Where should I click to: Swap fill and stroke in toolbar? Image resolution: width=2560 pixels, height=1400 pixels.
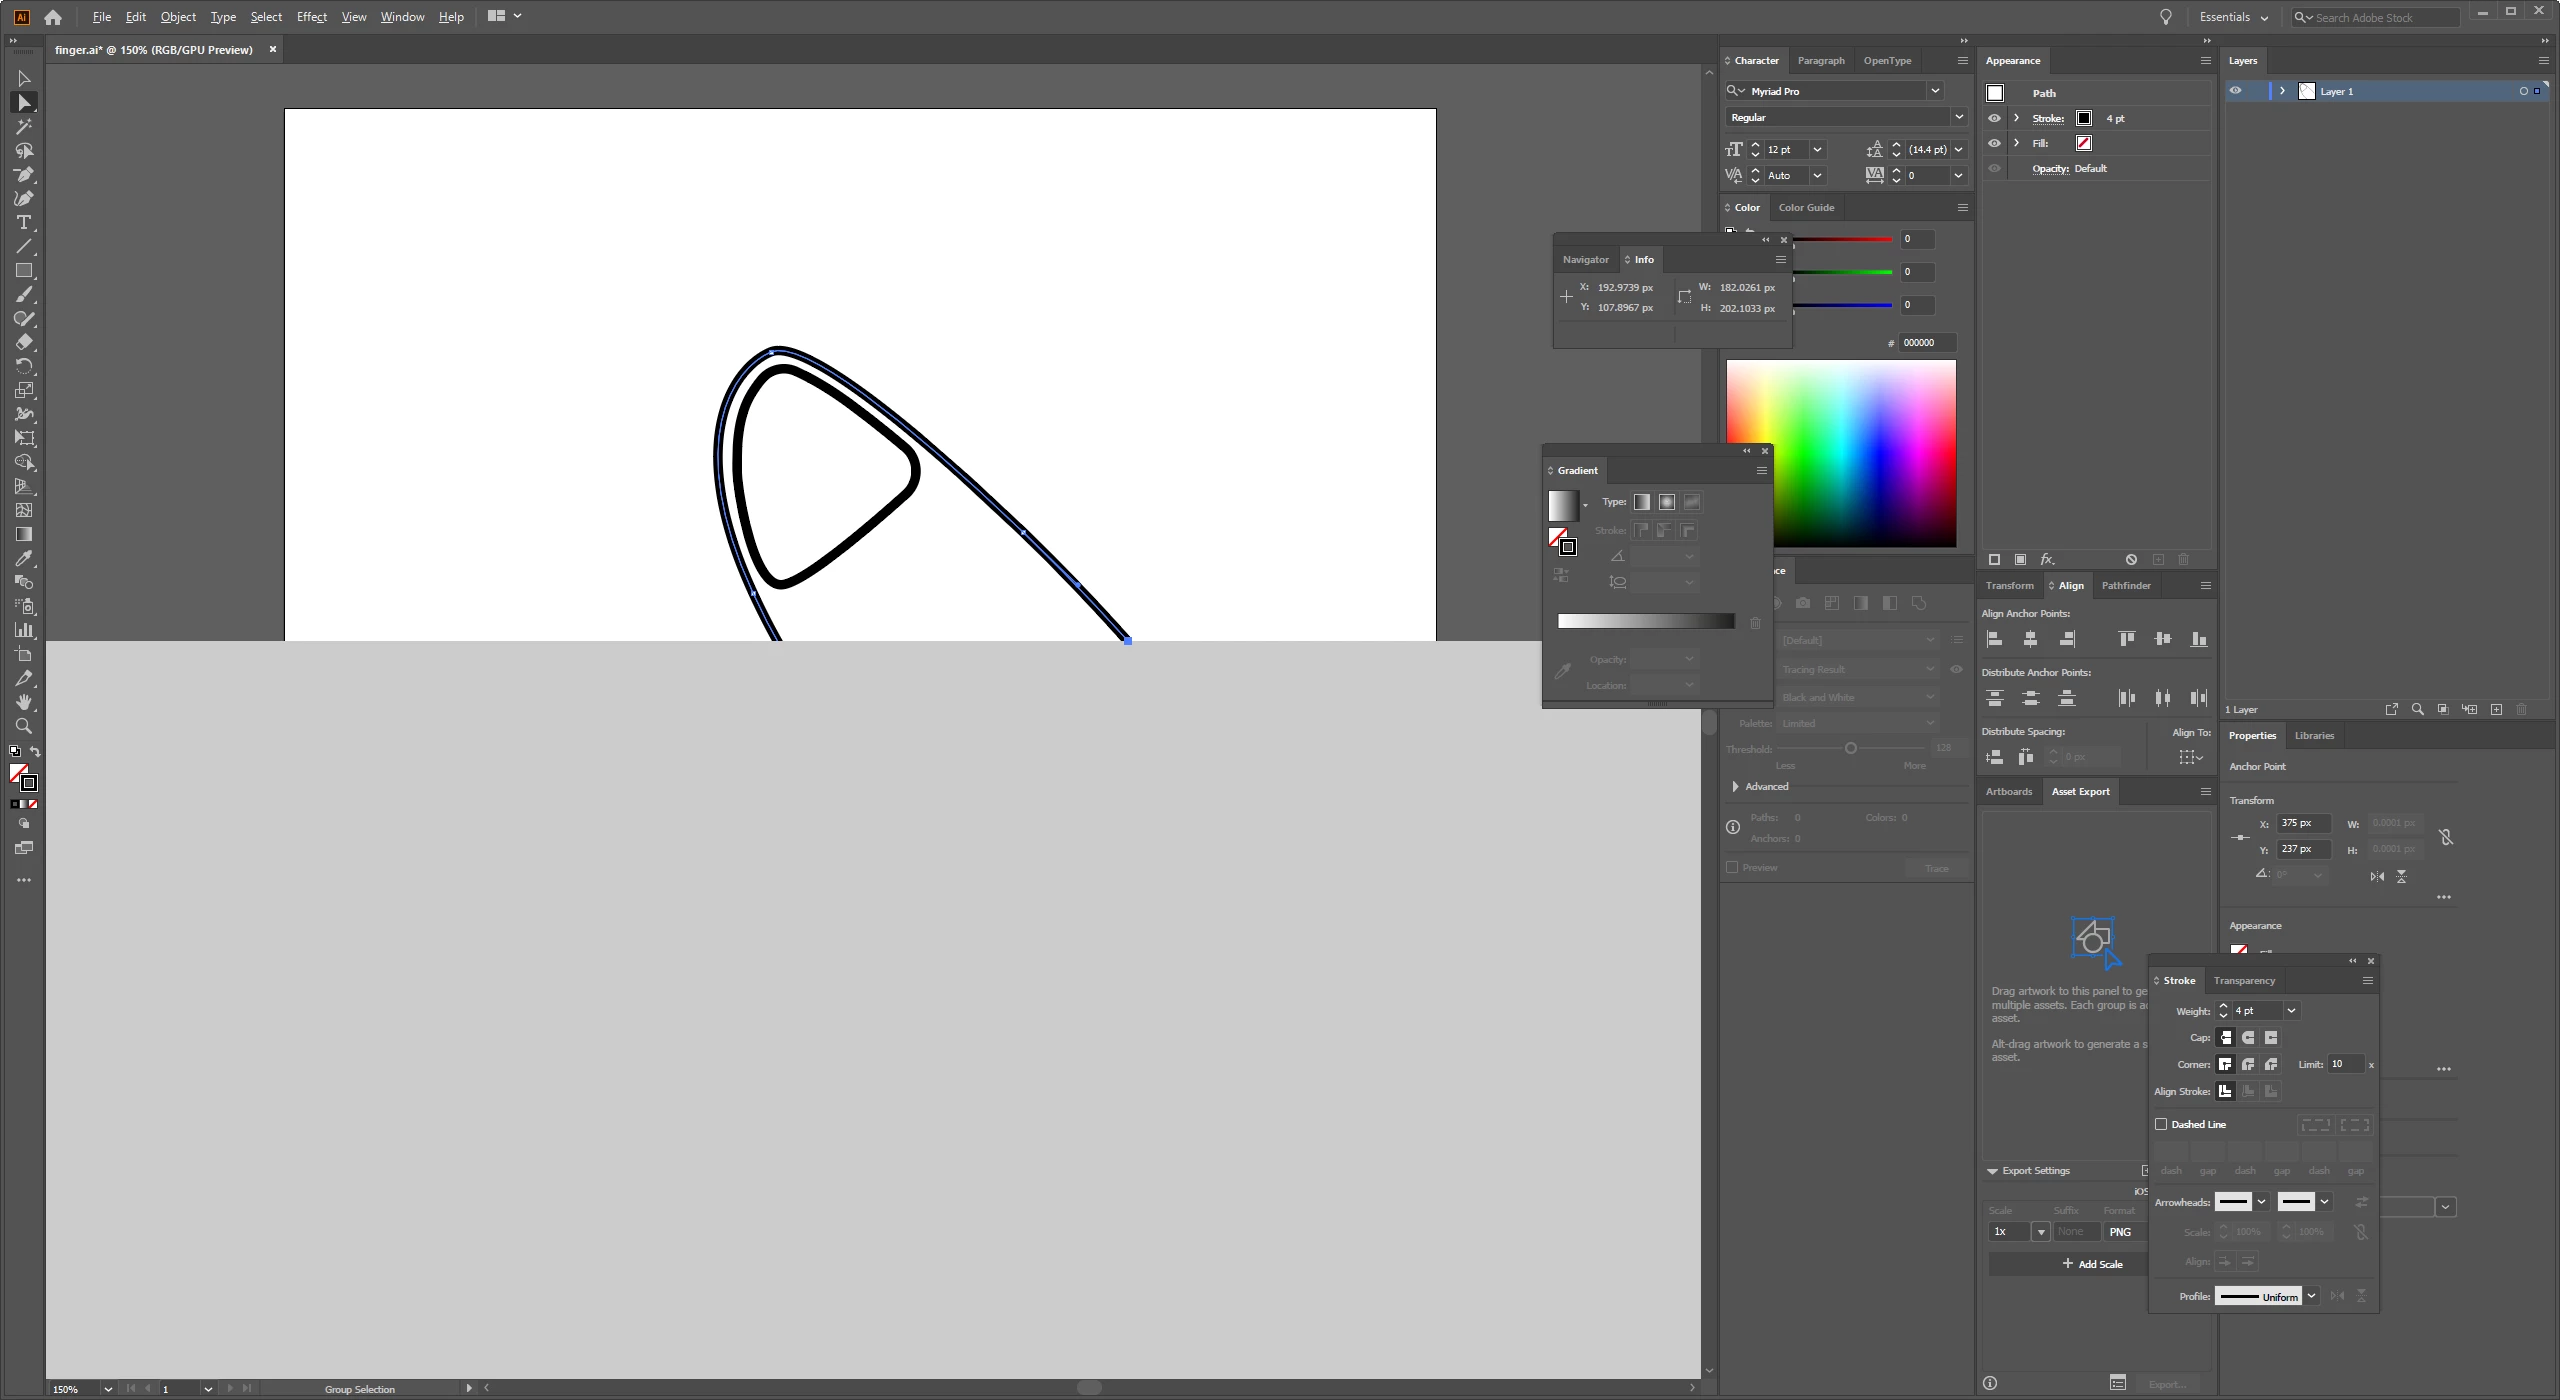pos(35,751)
